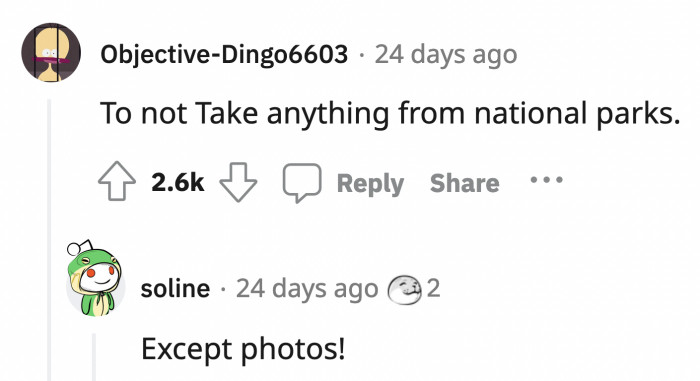700x381 pixels.
Task: Collapse soline's reply using its thread line
Action: 94,357
